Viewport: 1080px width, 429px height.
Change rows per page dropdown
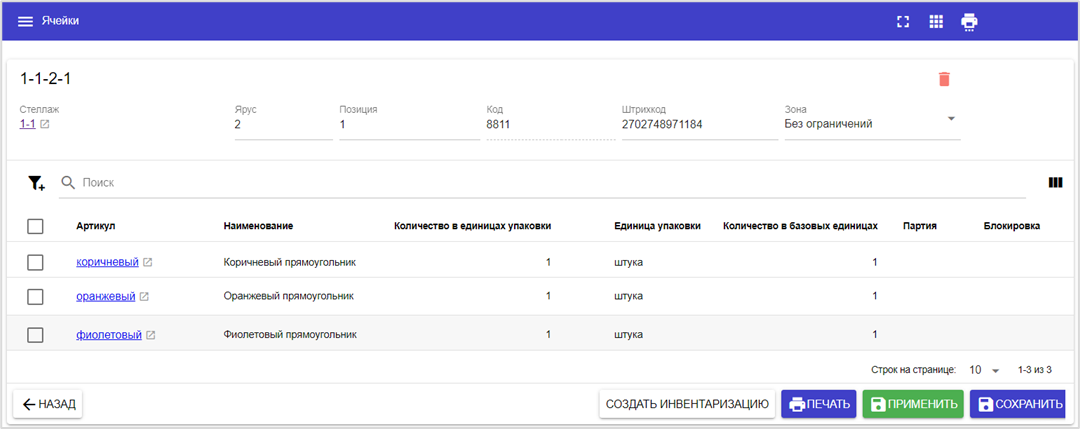(984, 370)
